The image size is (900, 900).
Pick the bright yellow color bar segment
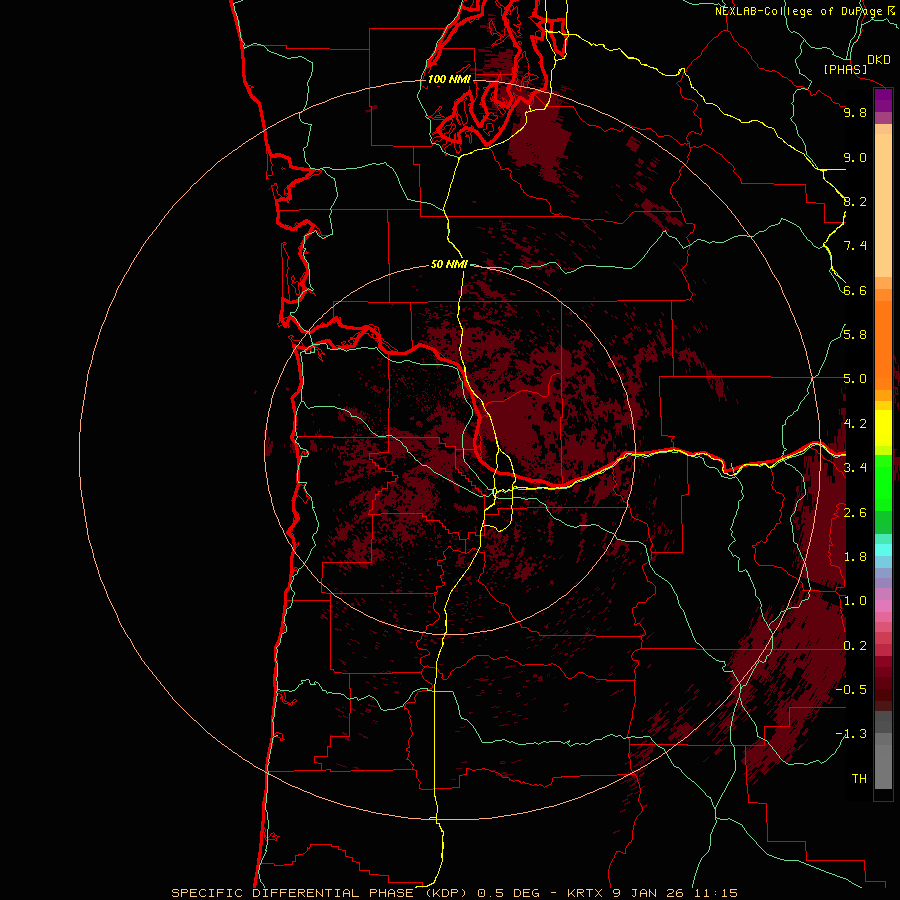coord(883,428)
